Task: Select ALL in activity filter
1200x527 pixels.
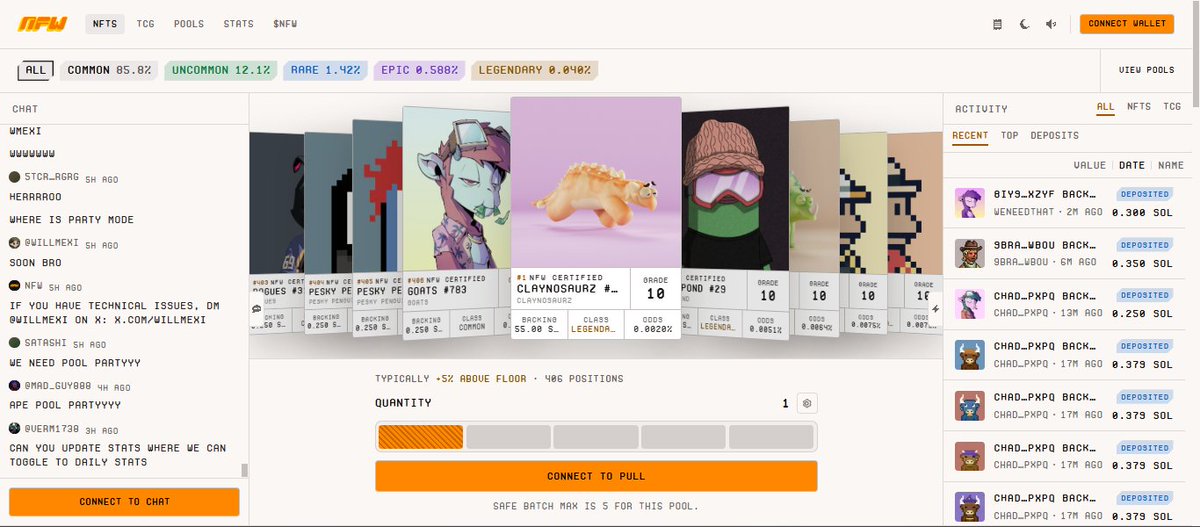Action: [x=1105, y=106]
